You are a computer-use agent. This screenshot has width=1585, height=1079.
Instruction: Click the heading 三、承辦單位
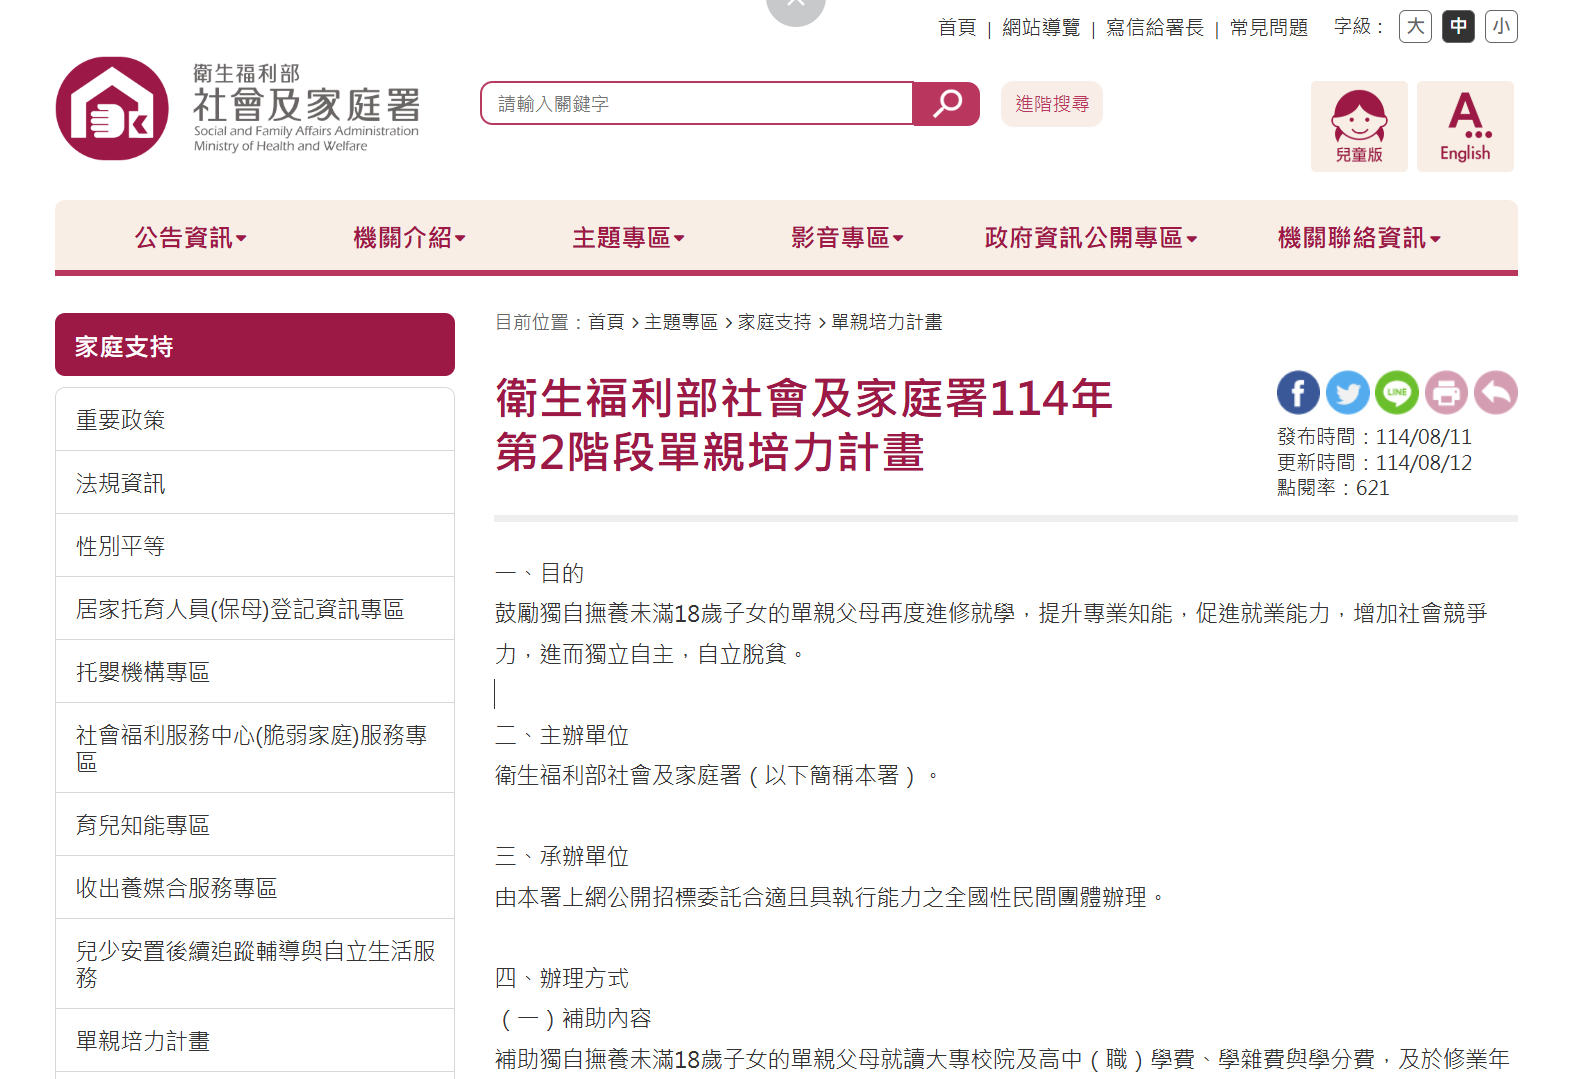tap(562, 857)
